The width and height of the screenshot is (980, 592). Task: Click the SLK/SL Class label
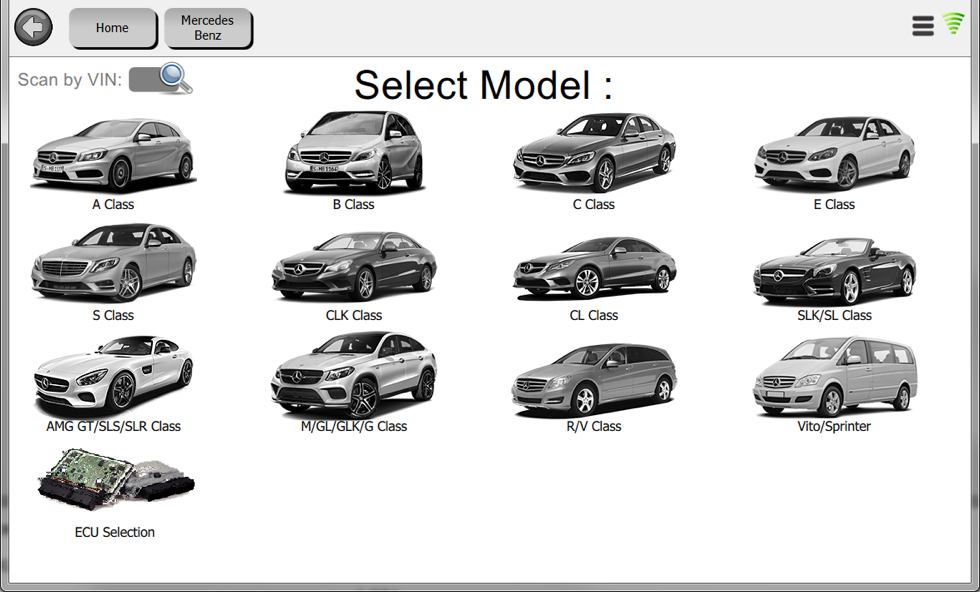tap(834, 315)
